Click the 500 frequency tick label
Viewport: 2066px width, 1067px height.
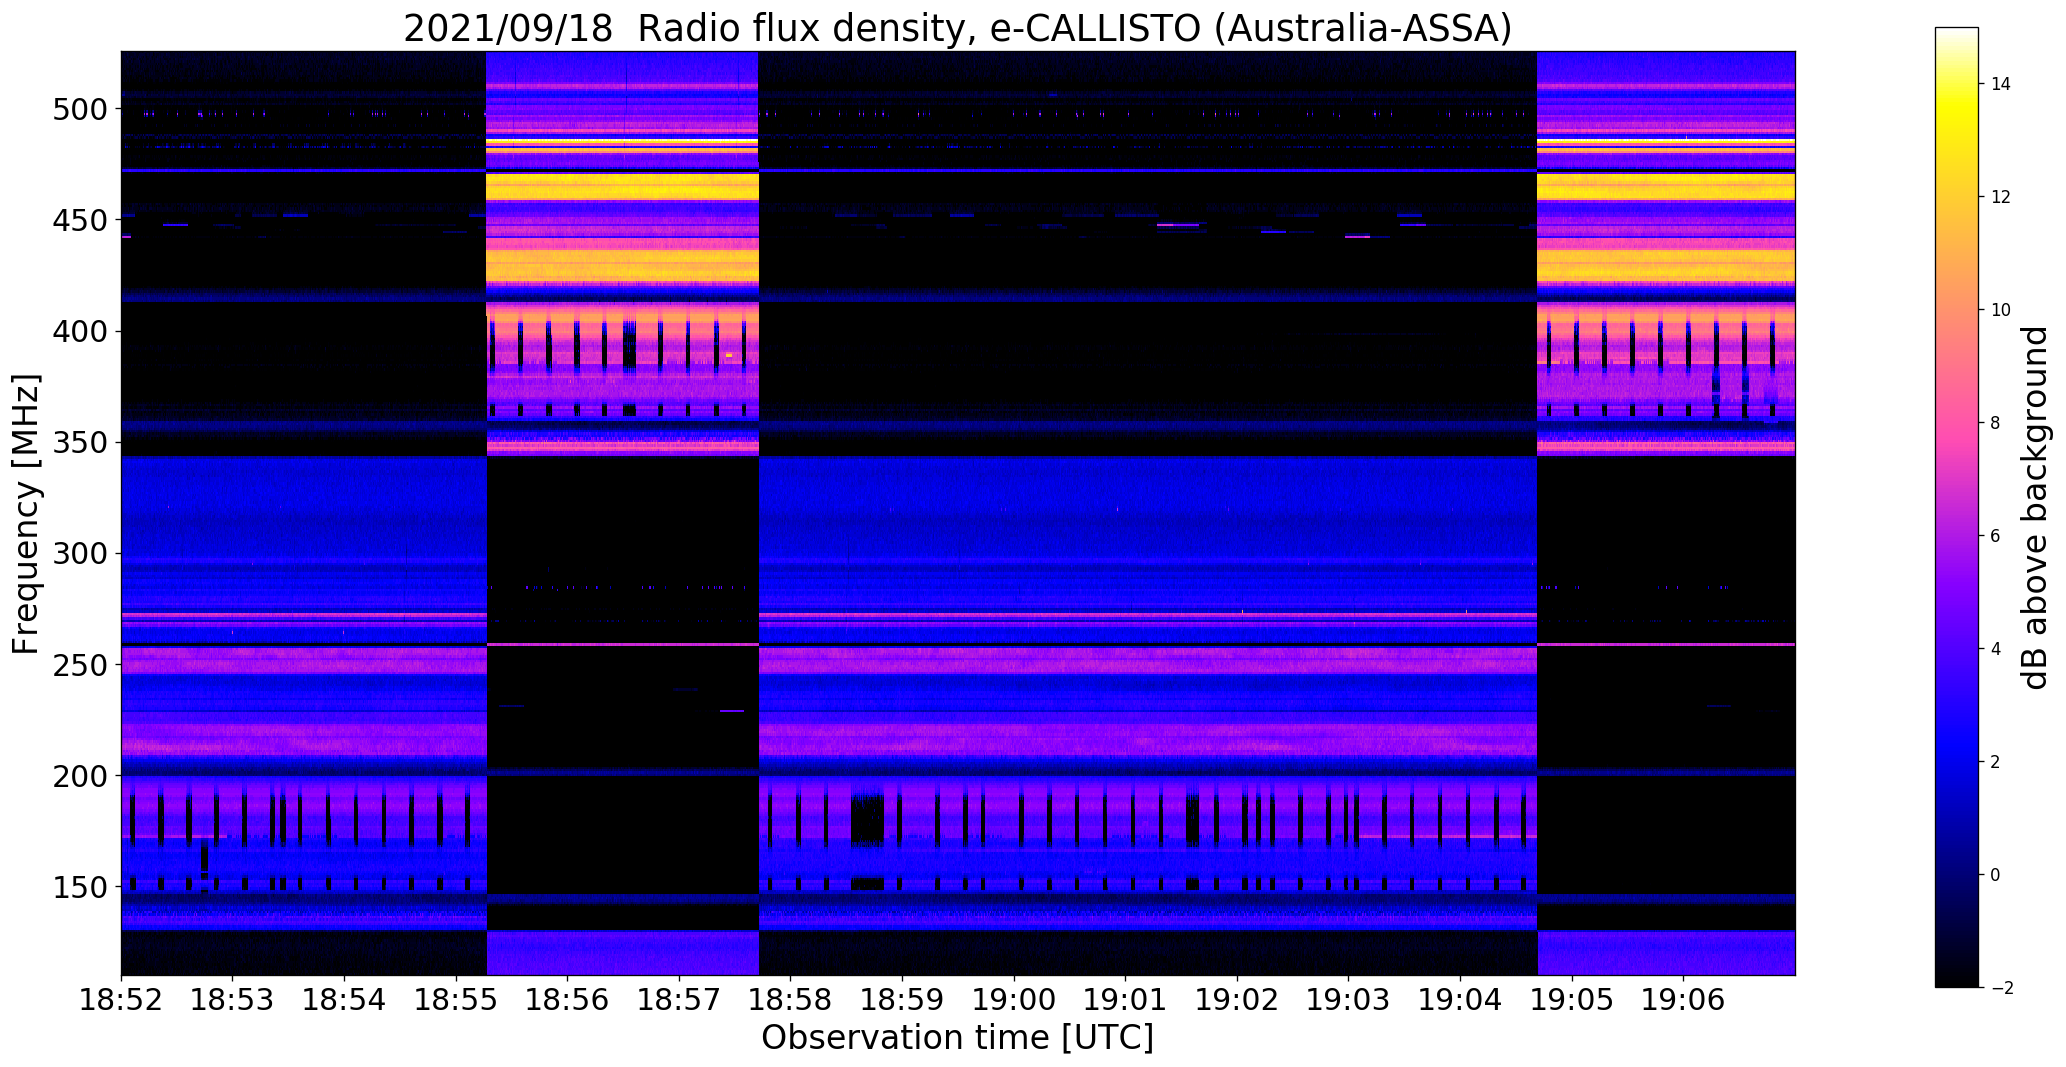point(78,109)
